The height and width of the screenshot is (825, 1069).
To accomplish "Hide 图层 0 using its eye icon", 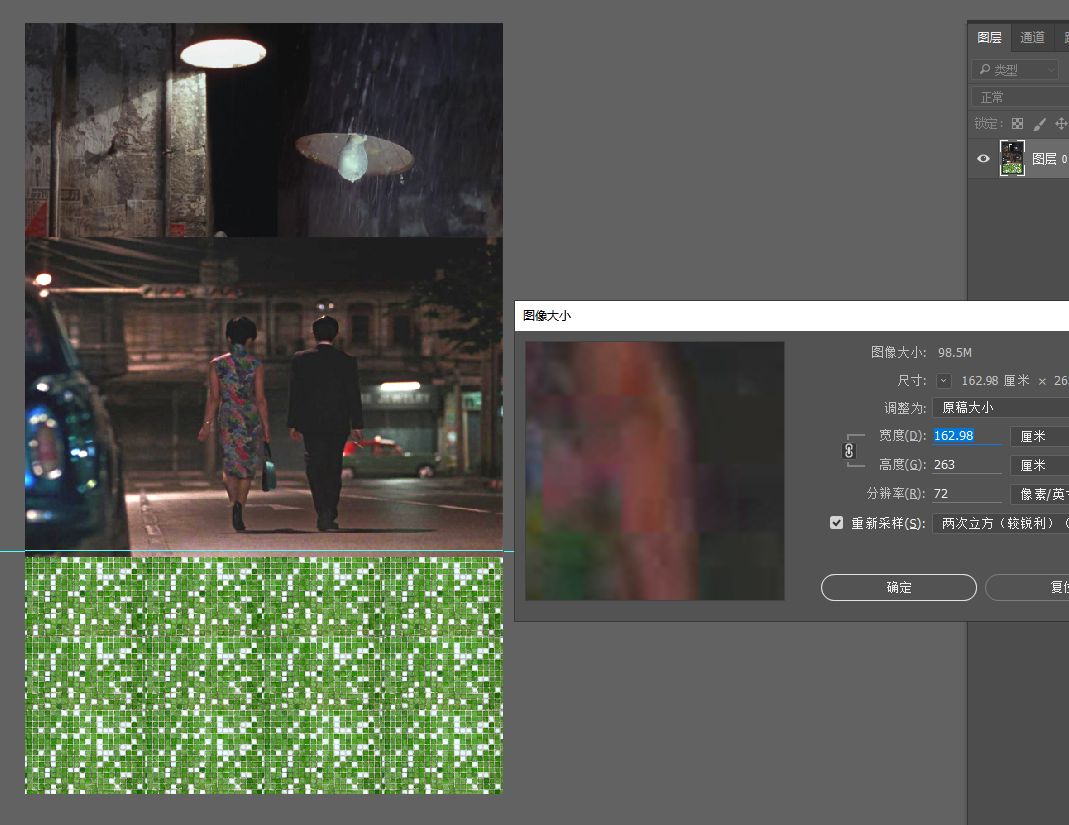I will pos(983,158).
